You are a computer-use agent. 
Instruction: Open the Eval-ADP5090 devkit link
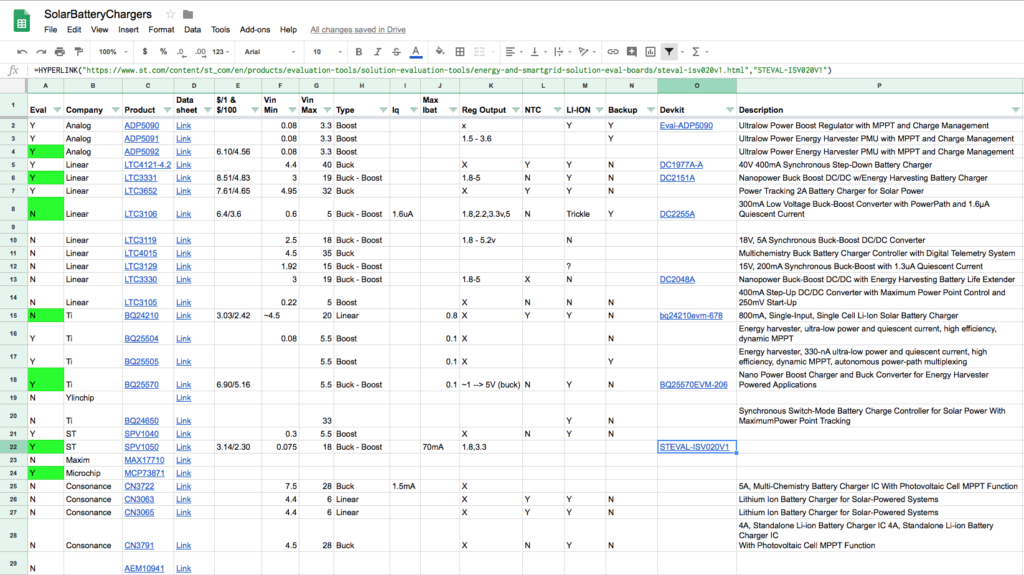pyautogui.click(x=686, y=125)
